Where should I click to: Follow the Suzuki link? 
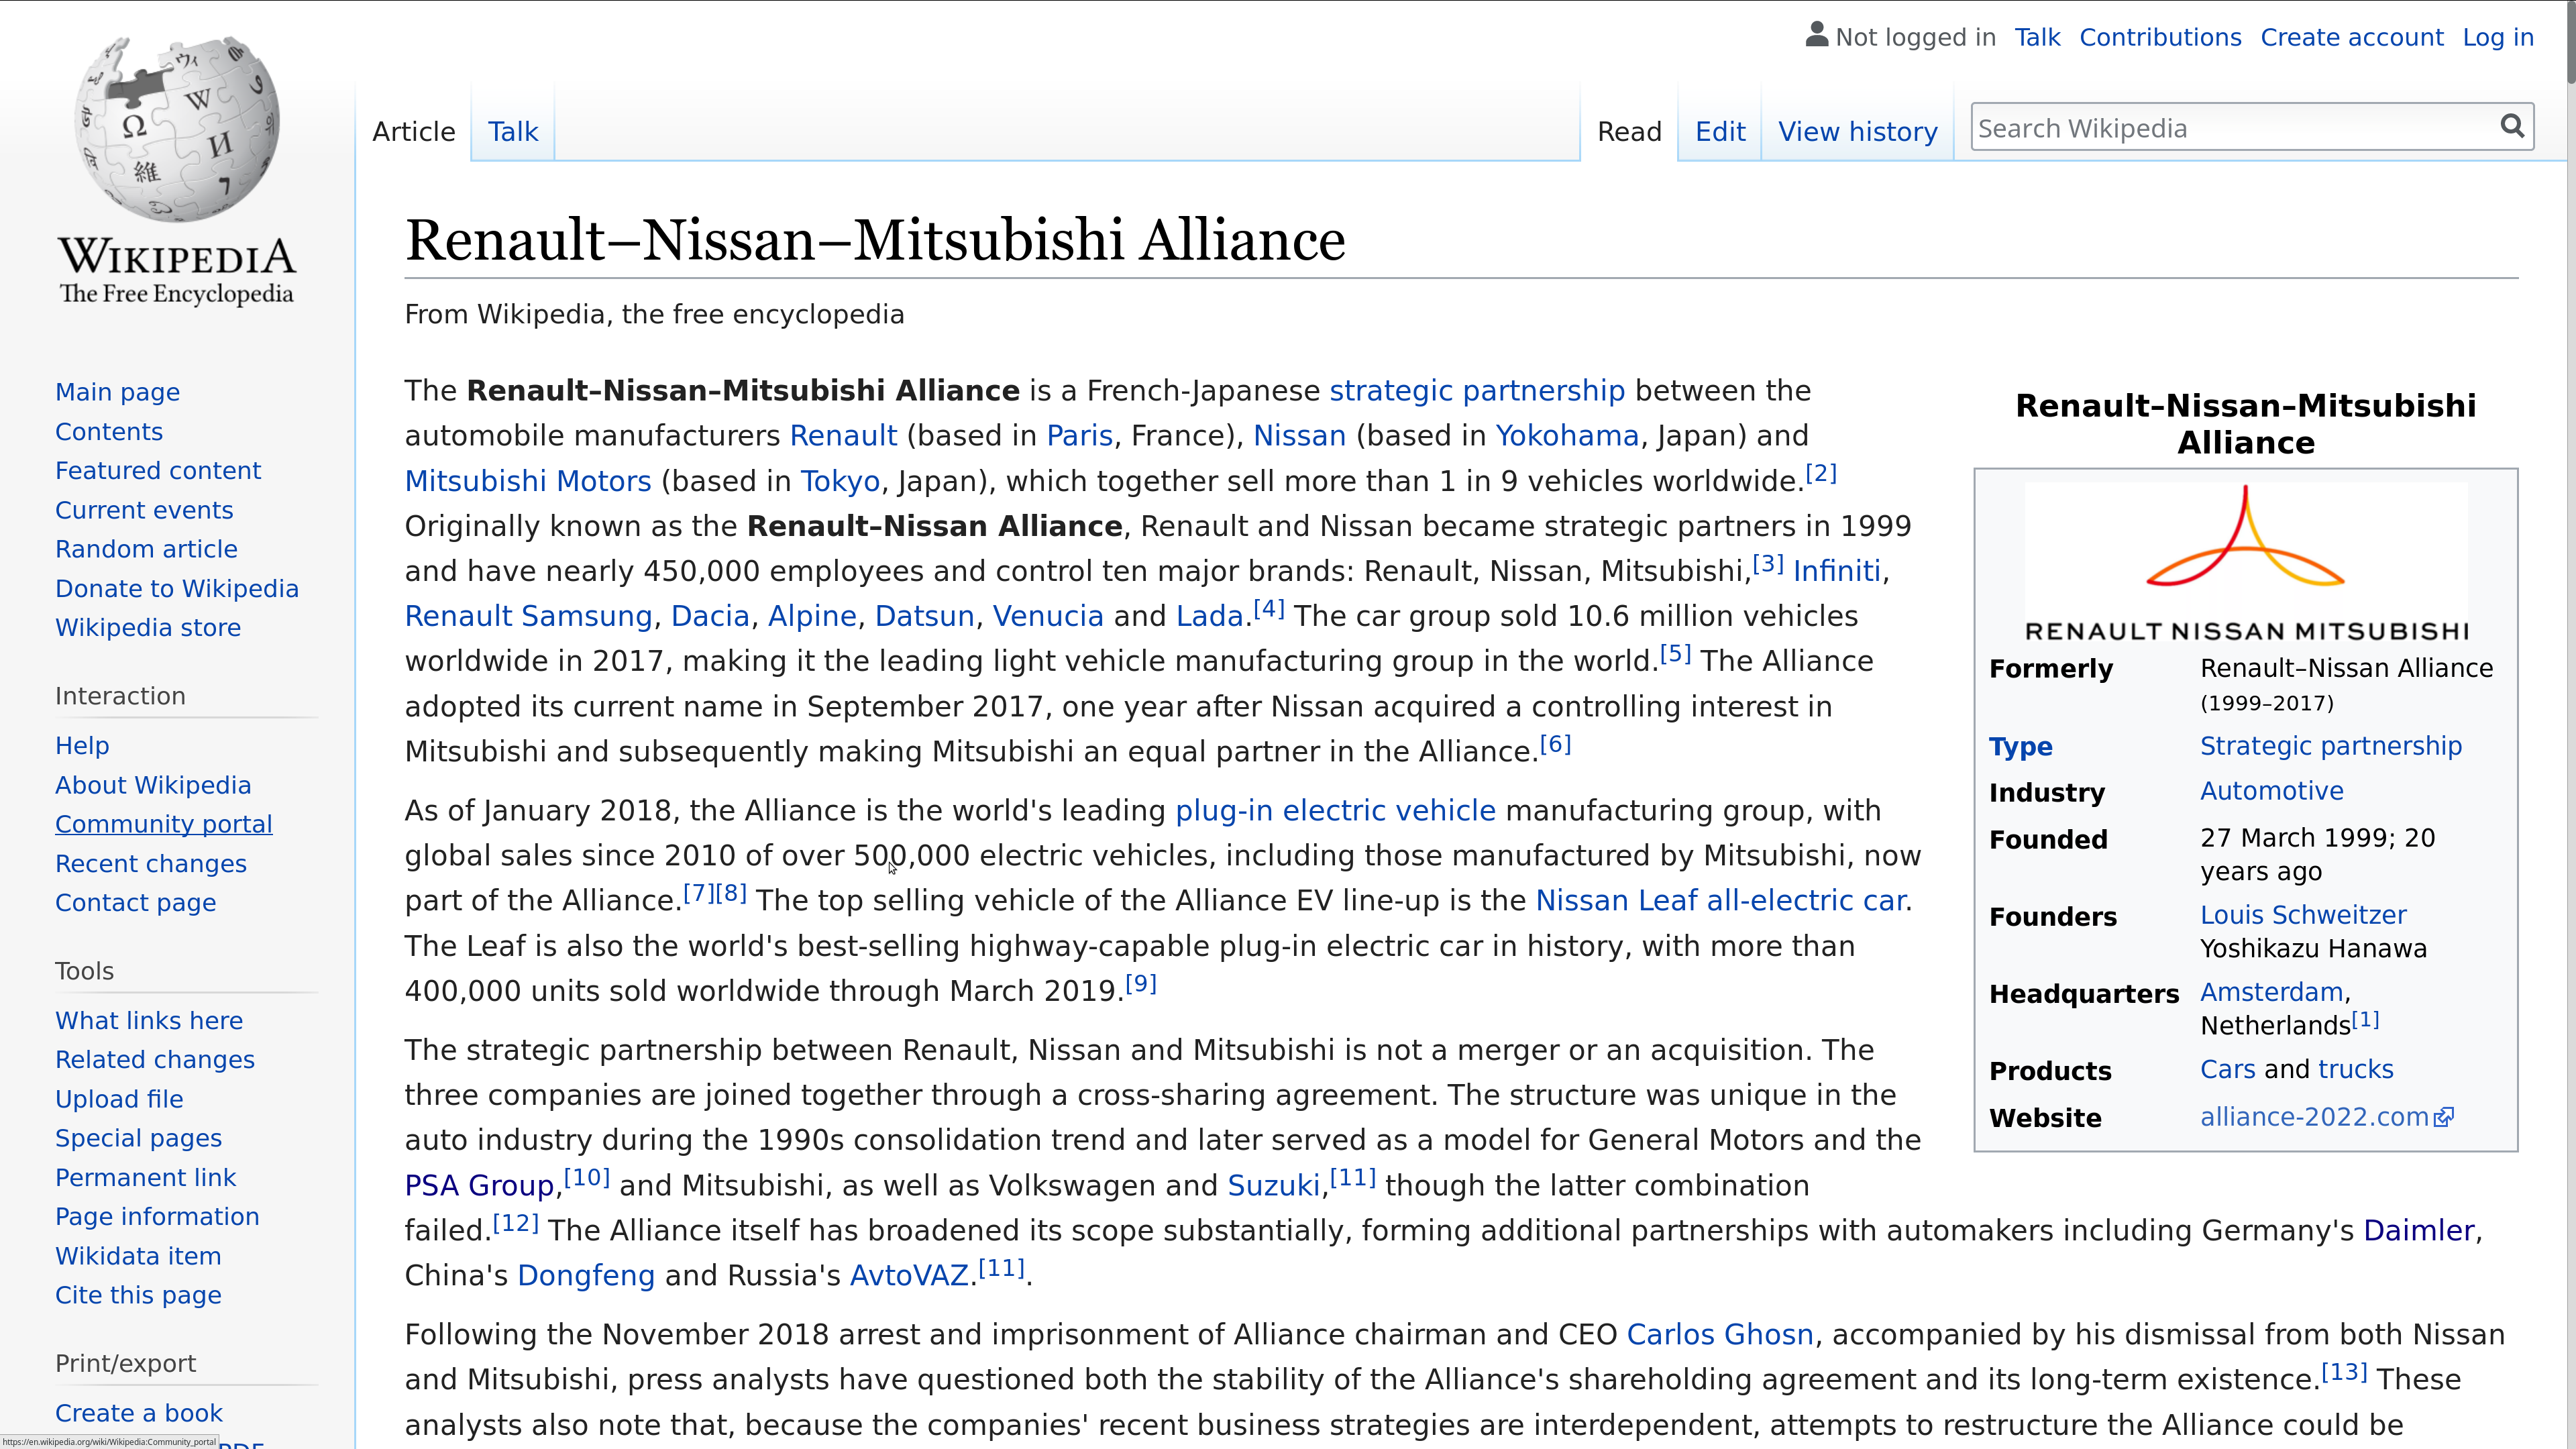tap(1274, 1186)
